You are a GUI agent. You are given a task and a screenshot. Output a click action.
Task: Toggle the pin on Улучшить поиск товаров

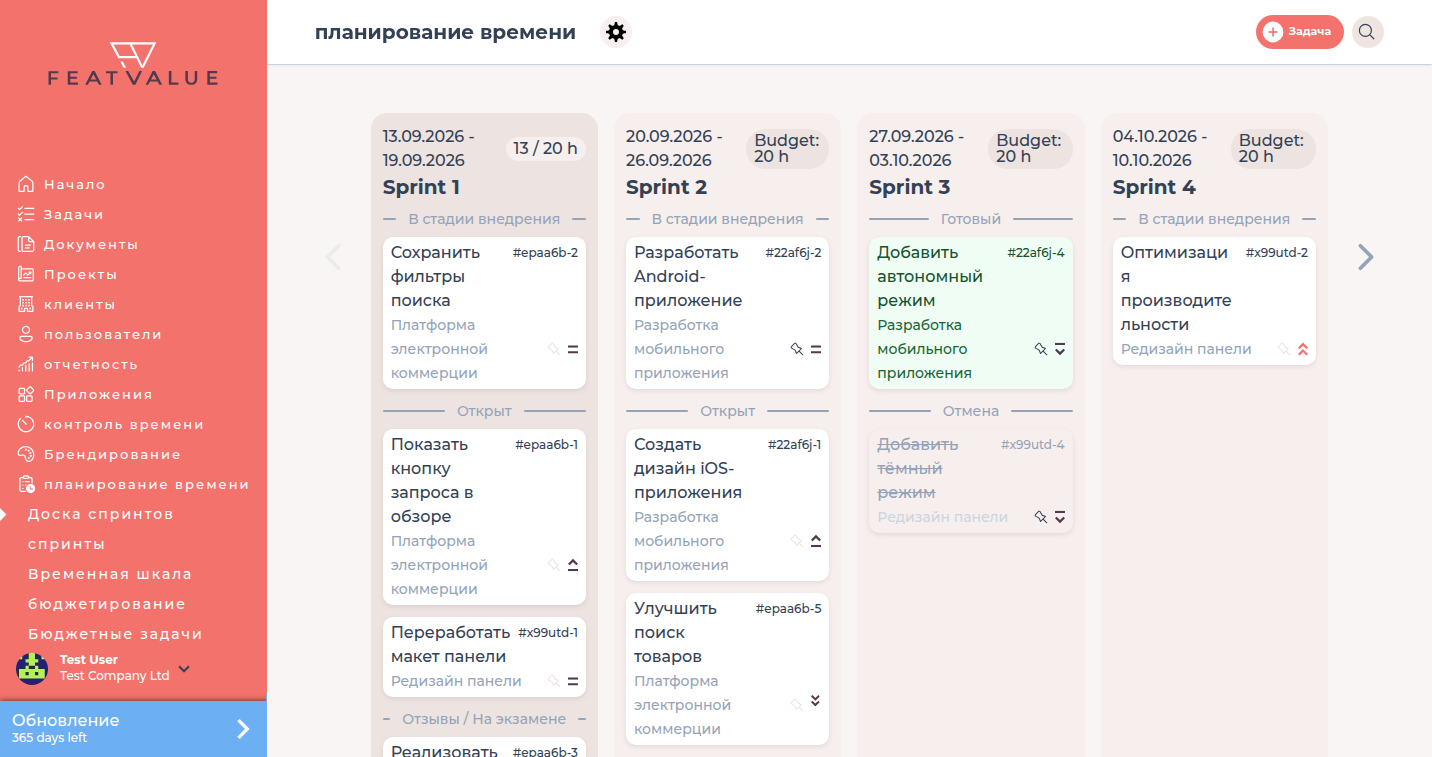(x=797, y=705)
